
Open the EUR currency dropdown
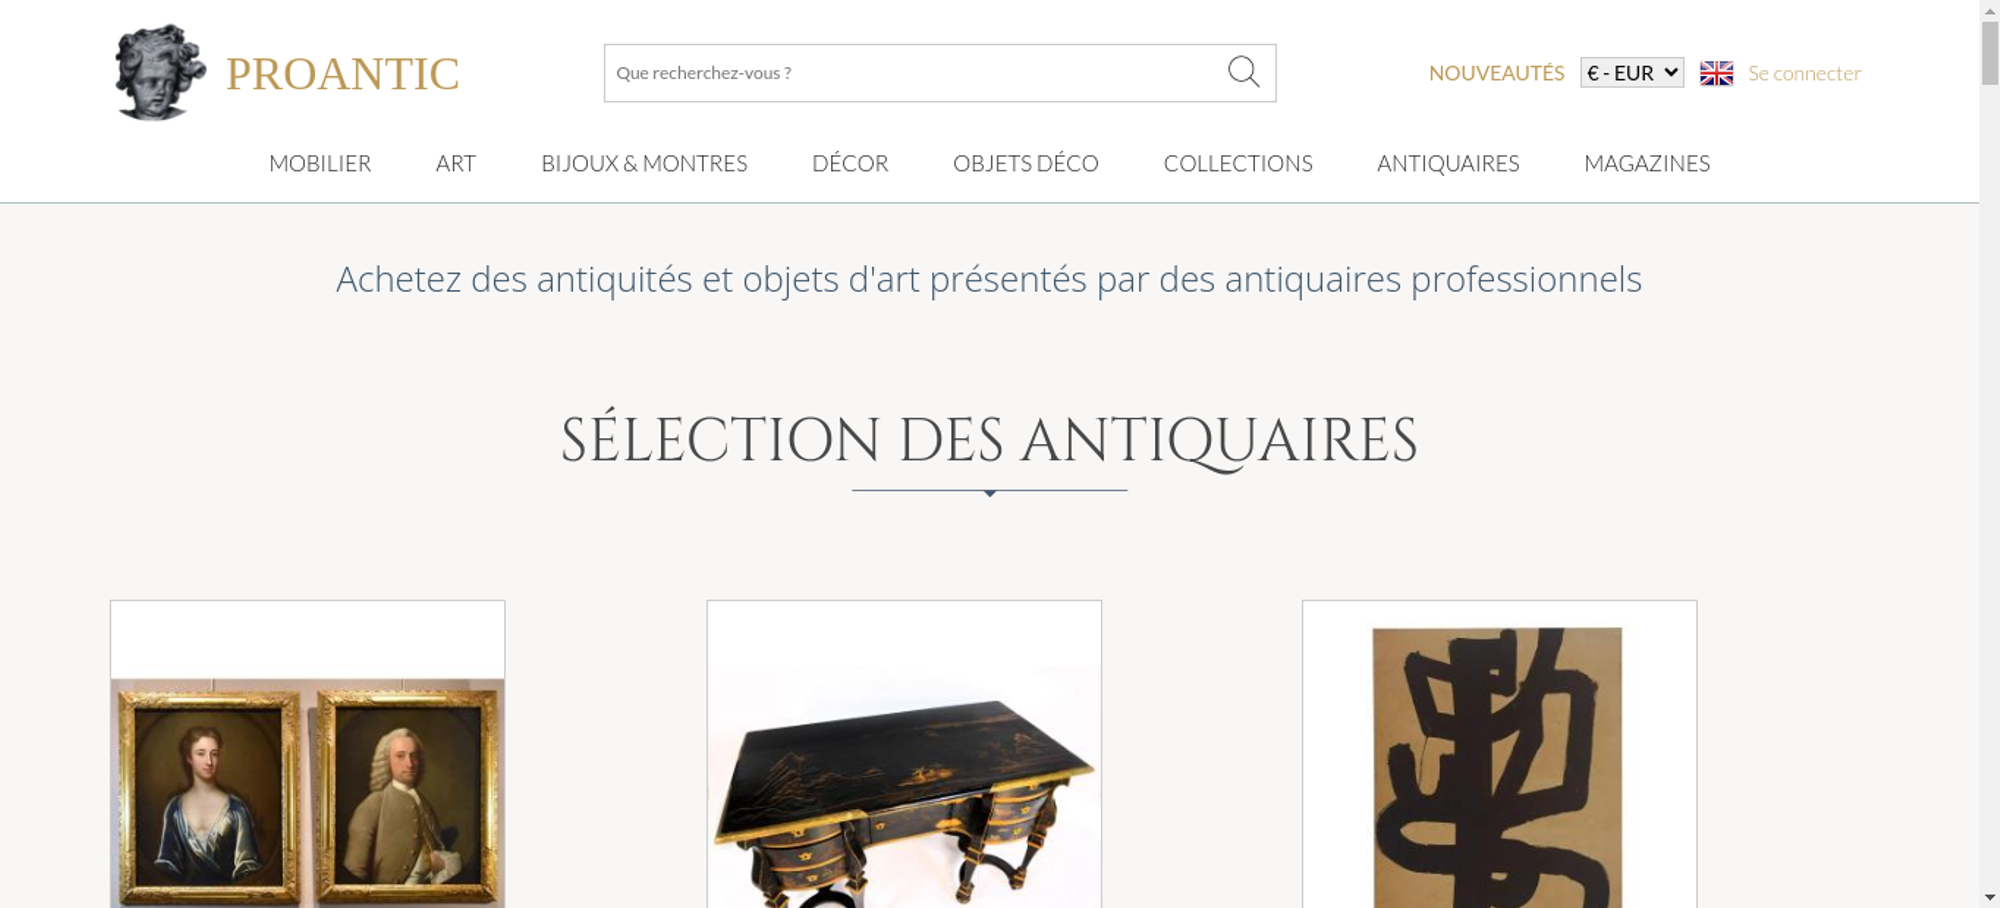click(1632, 73)
